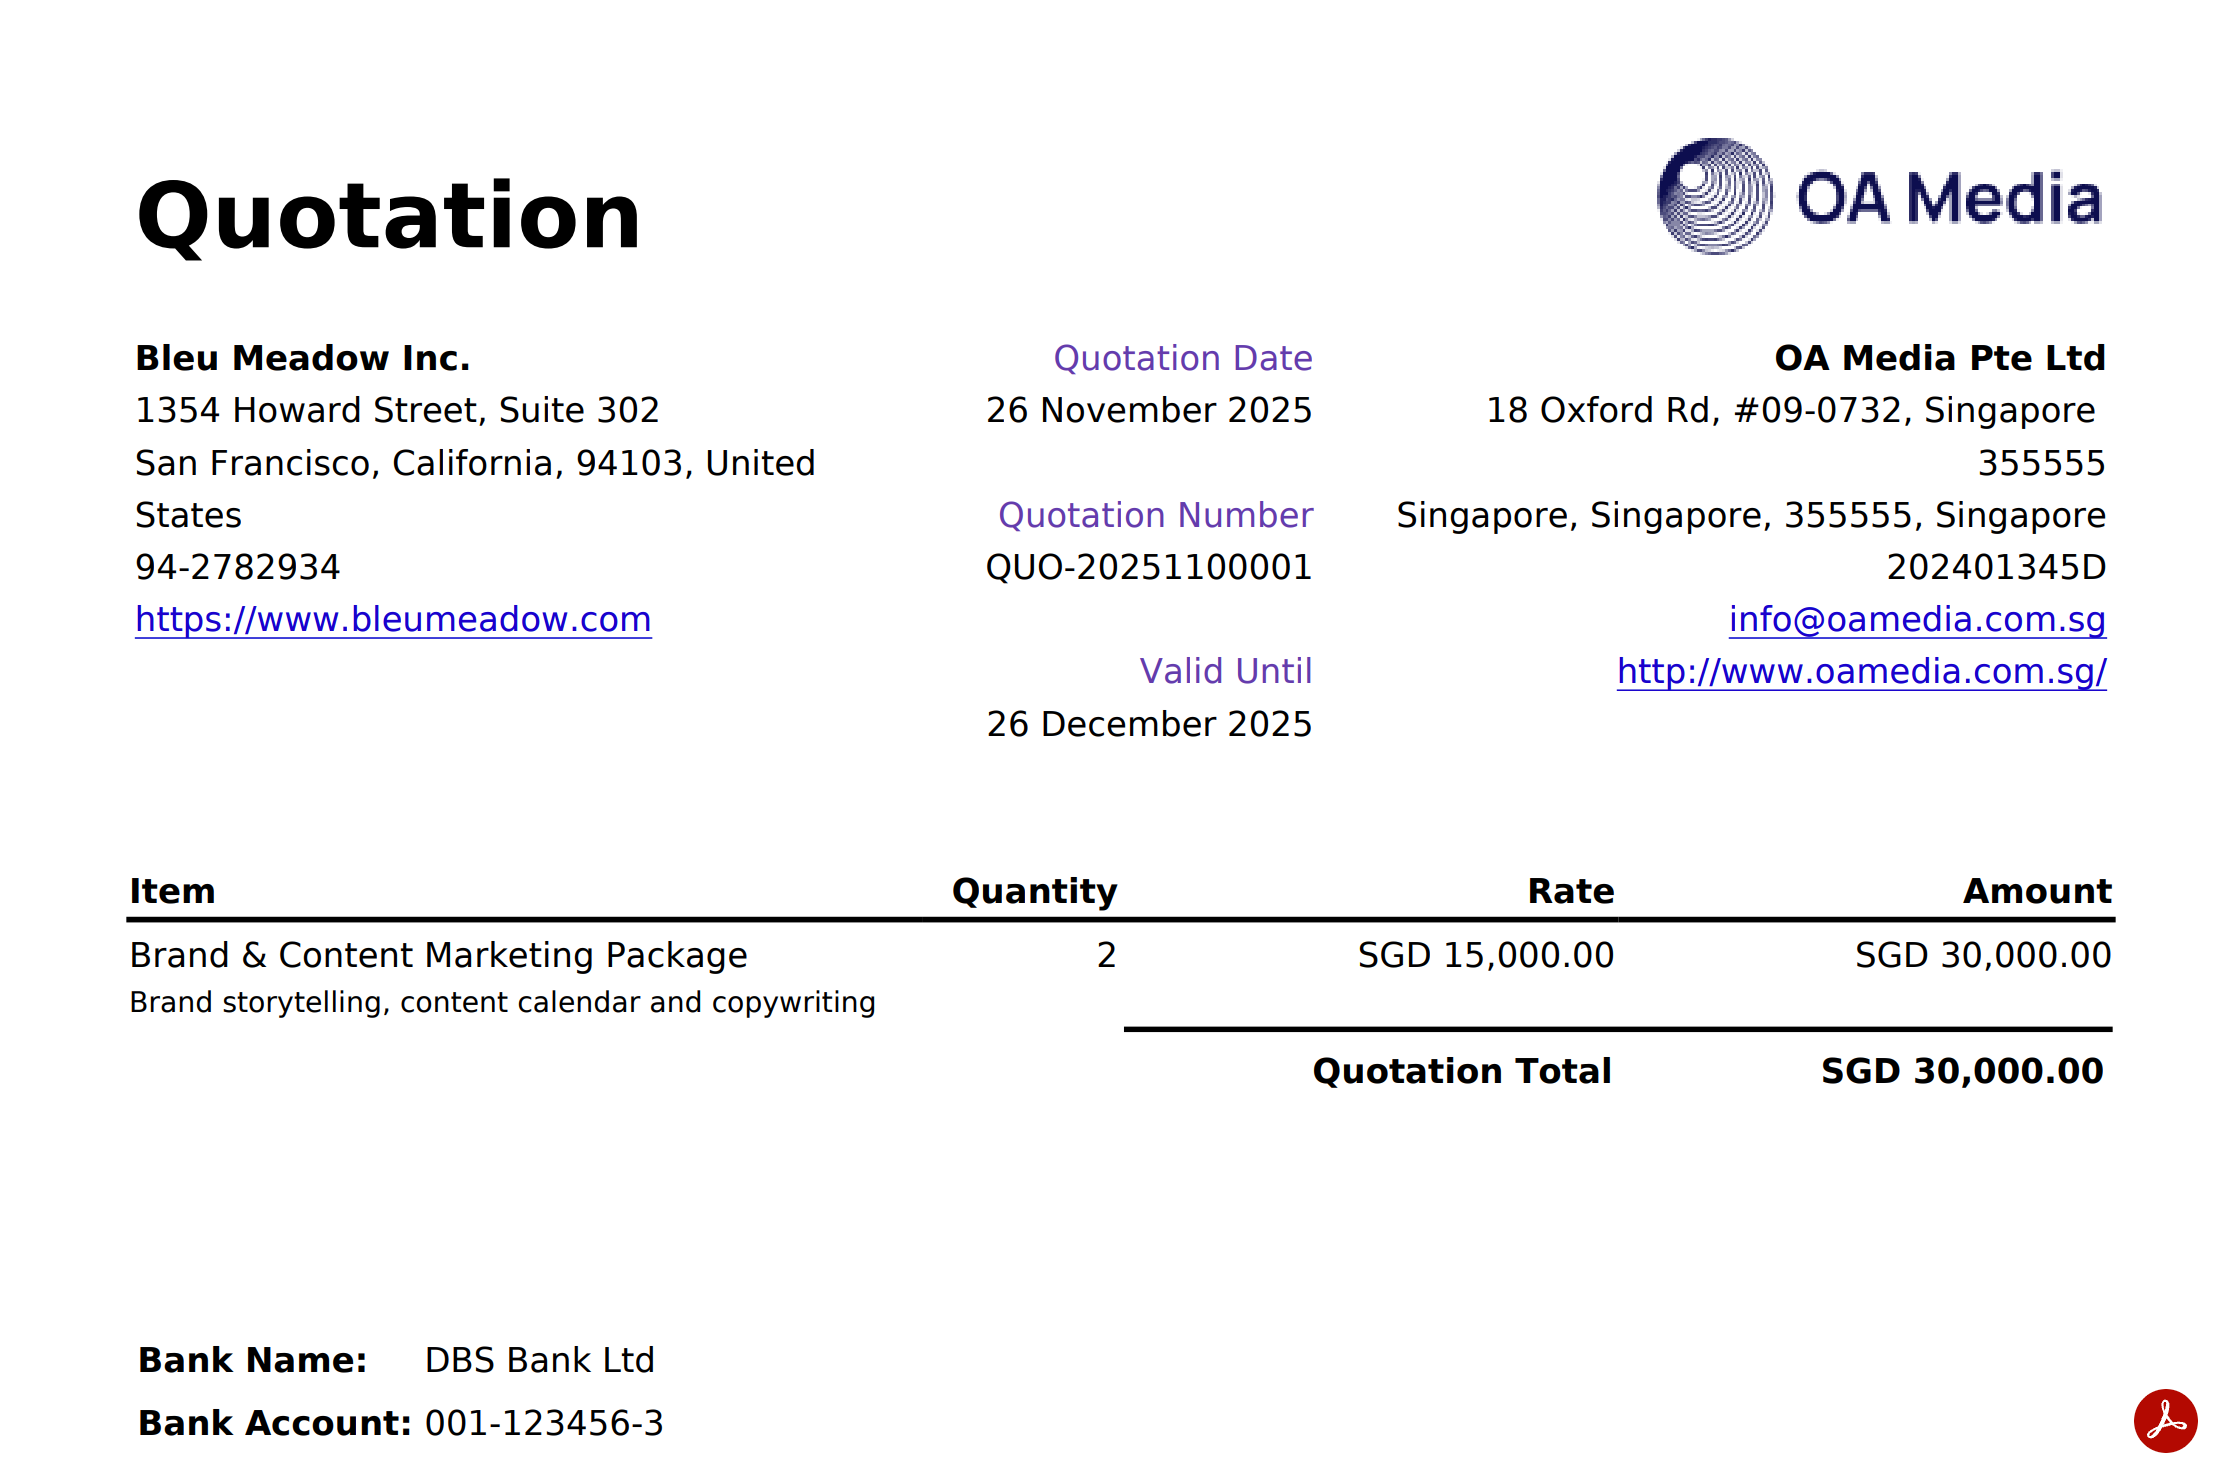The image size is (2237, 1482).
Task: Select the quotation number QUO-20251100001
Action: (1148, 568)
